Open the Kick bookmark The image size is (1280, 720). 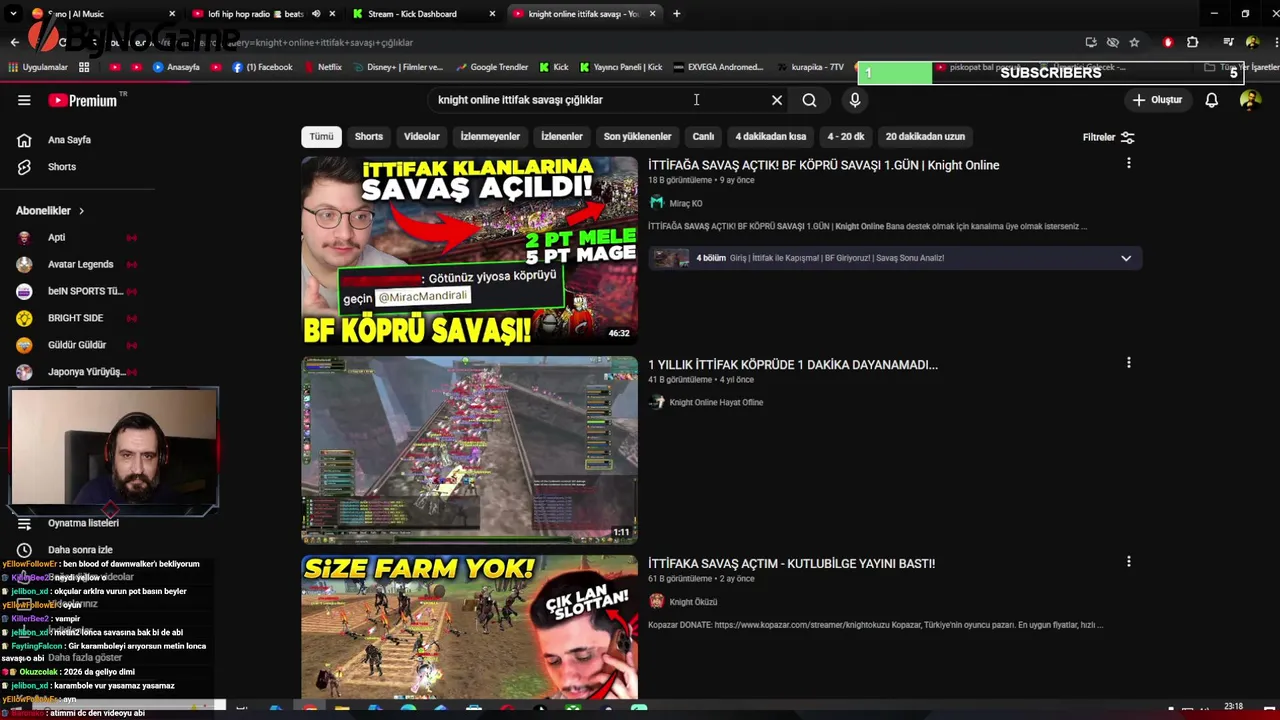point(554,68)
